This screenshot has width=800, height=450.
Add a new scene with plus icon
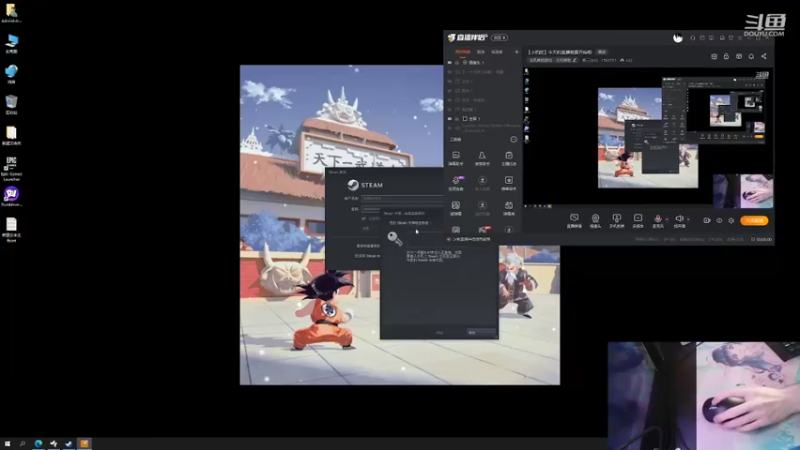pos(516,52)
